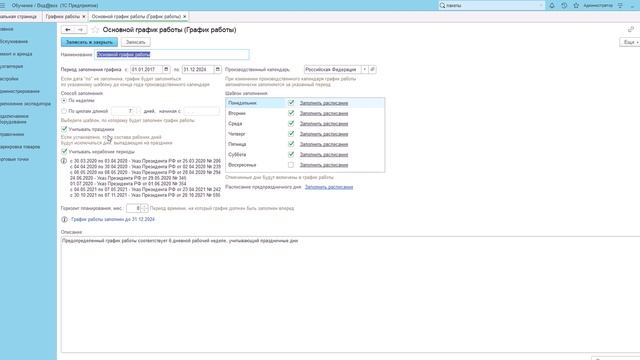Open 'Заполнить расписание' link for Пятница

point(324,144)
